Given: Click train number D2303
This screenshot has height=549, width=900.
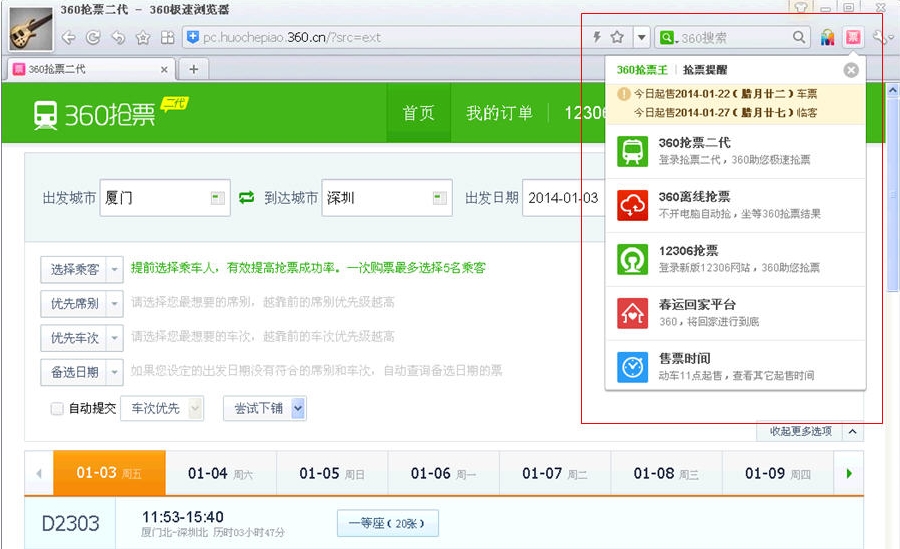Looking at the screenshot, I should [71, 523].
